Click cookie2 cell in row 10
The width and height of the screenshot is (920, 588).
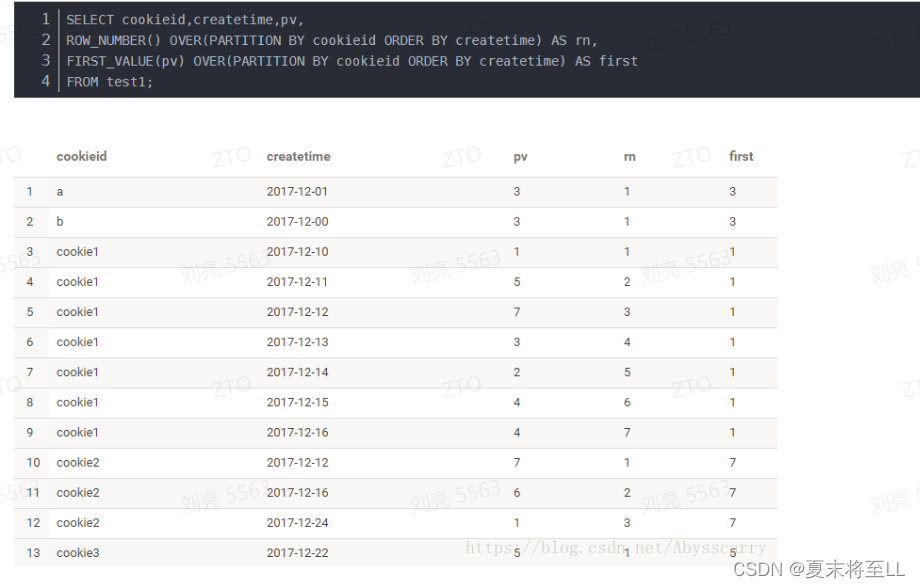[78, 462]
